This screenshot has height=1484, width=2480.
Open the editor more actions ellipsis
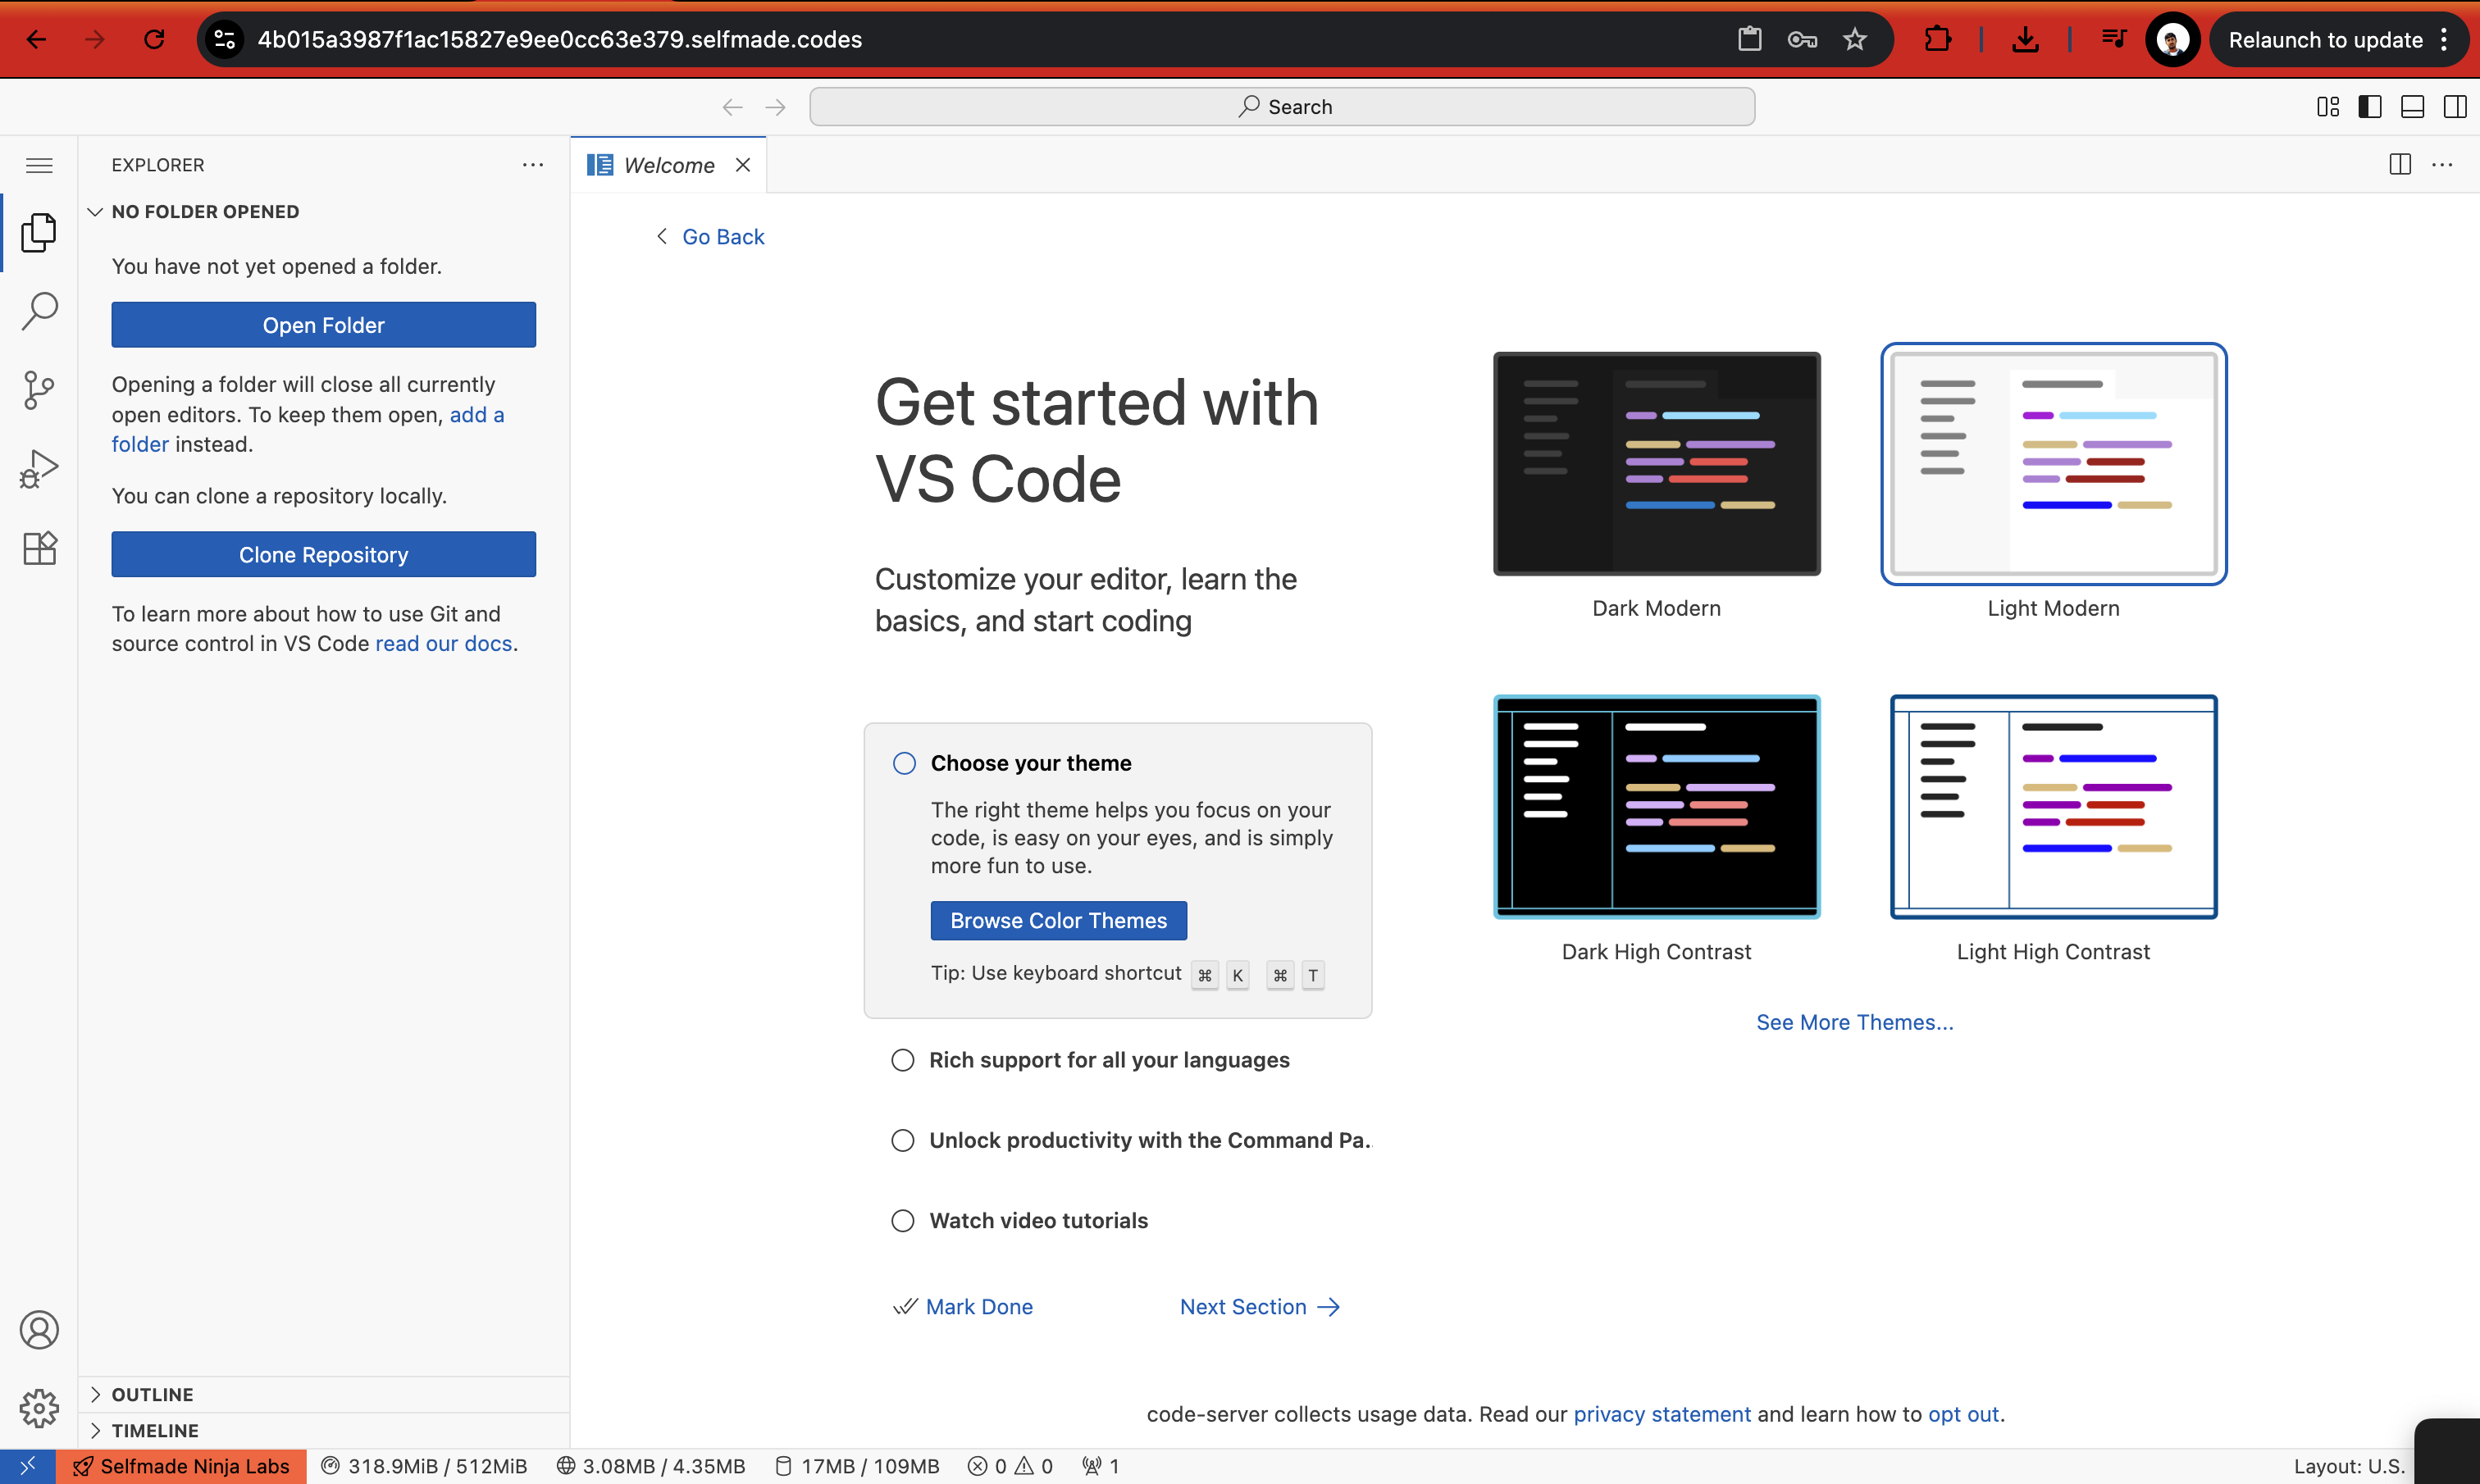pyautogui.click(x=2442, y=165)
